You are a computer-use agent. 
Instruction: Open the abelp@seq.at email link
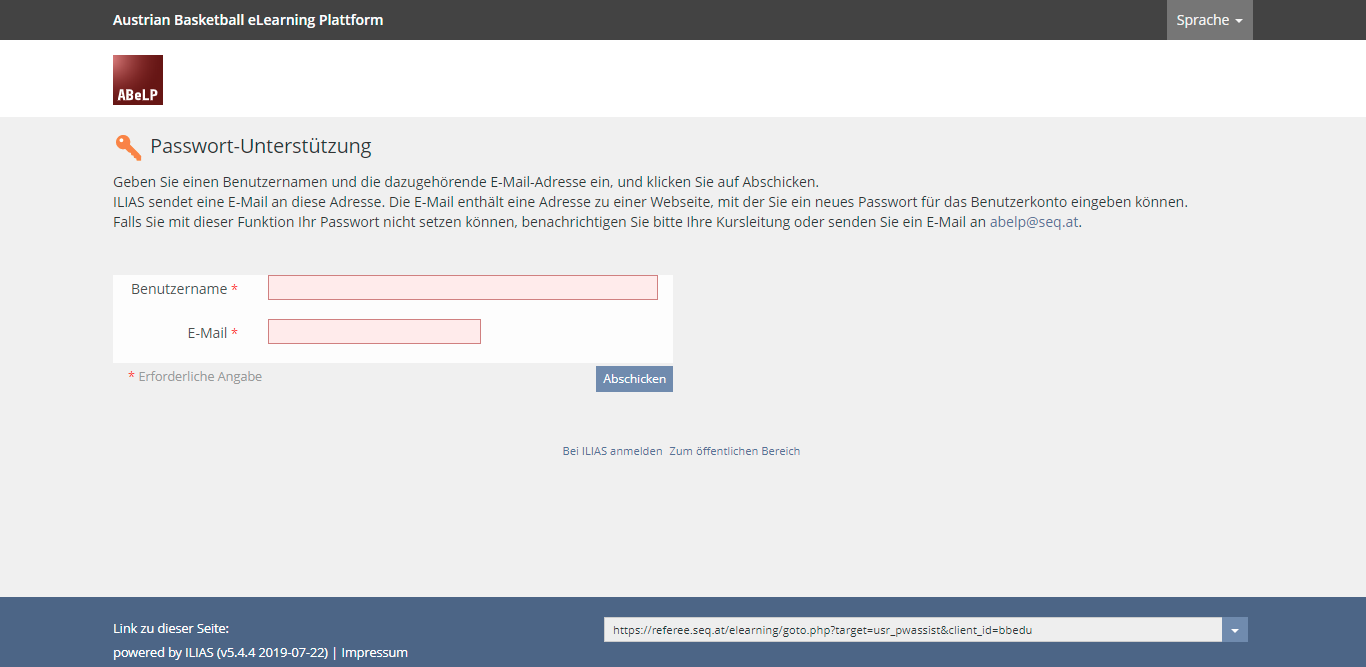(1034, 223)
